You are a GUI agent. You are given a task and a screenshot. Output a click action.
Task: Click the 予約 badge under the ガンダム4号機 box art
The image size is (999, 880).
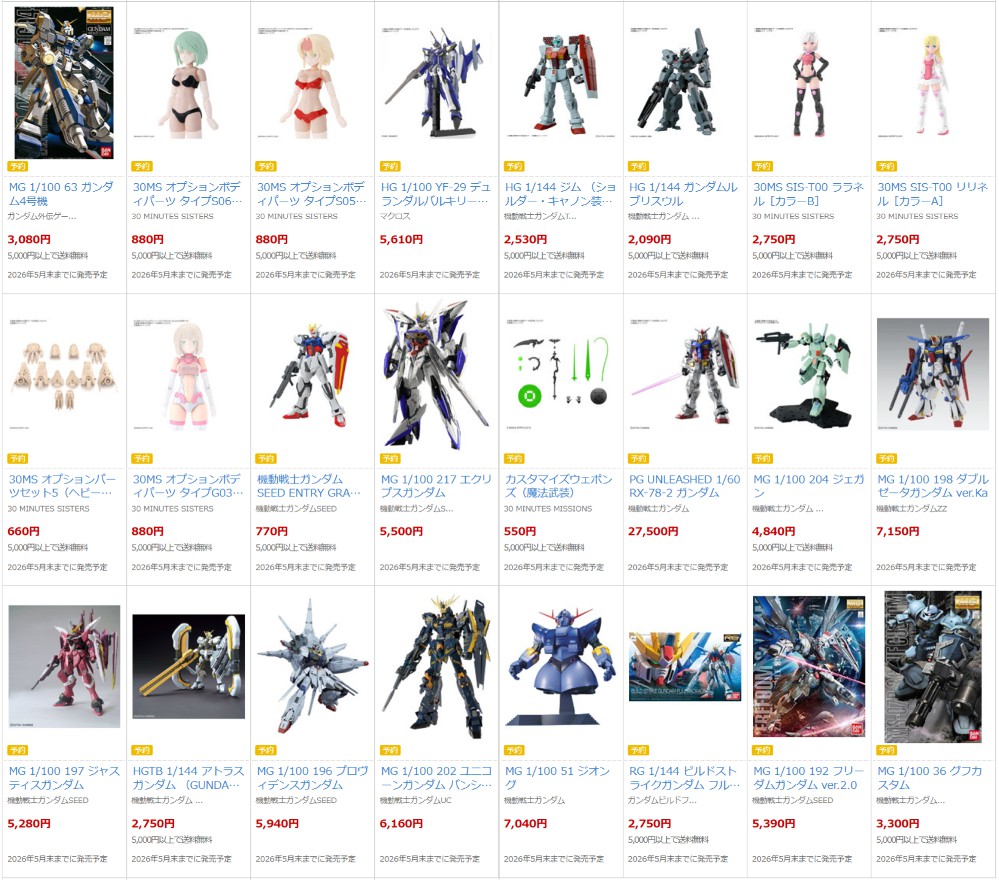coord(18,166)
